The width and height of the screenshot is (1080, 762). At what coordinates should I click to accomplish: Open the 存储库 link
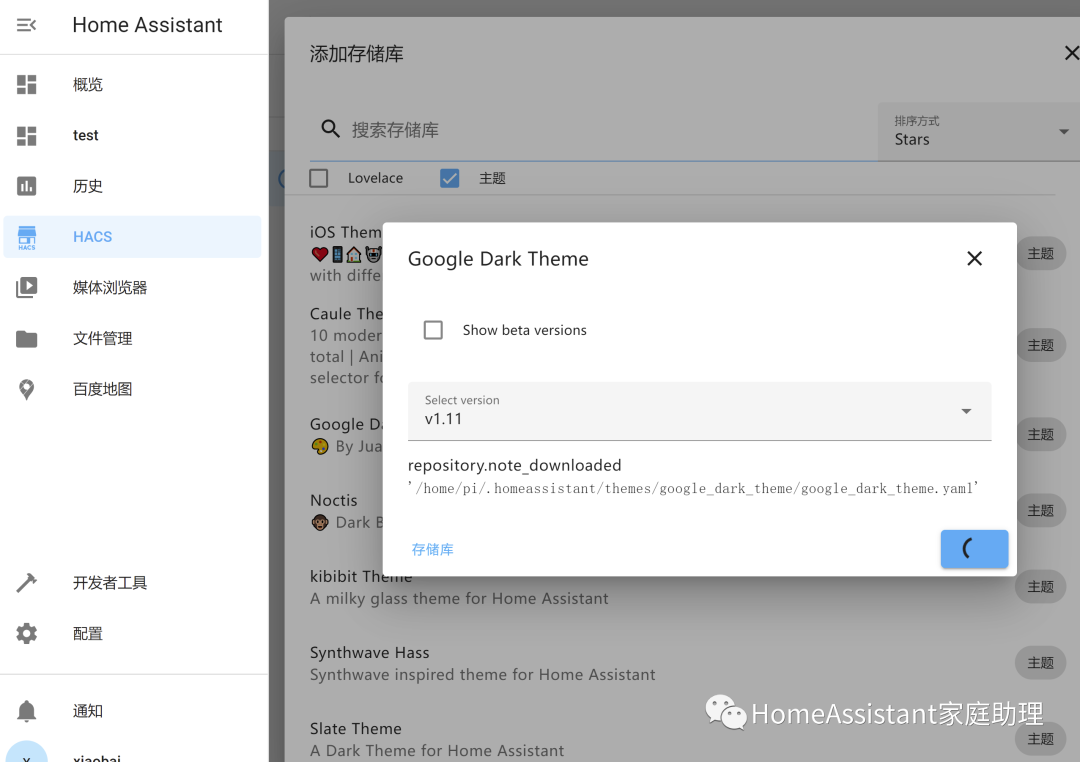tap(433, 549)
